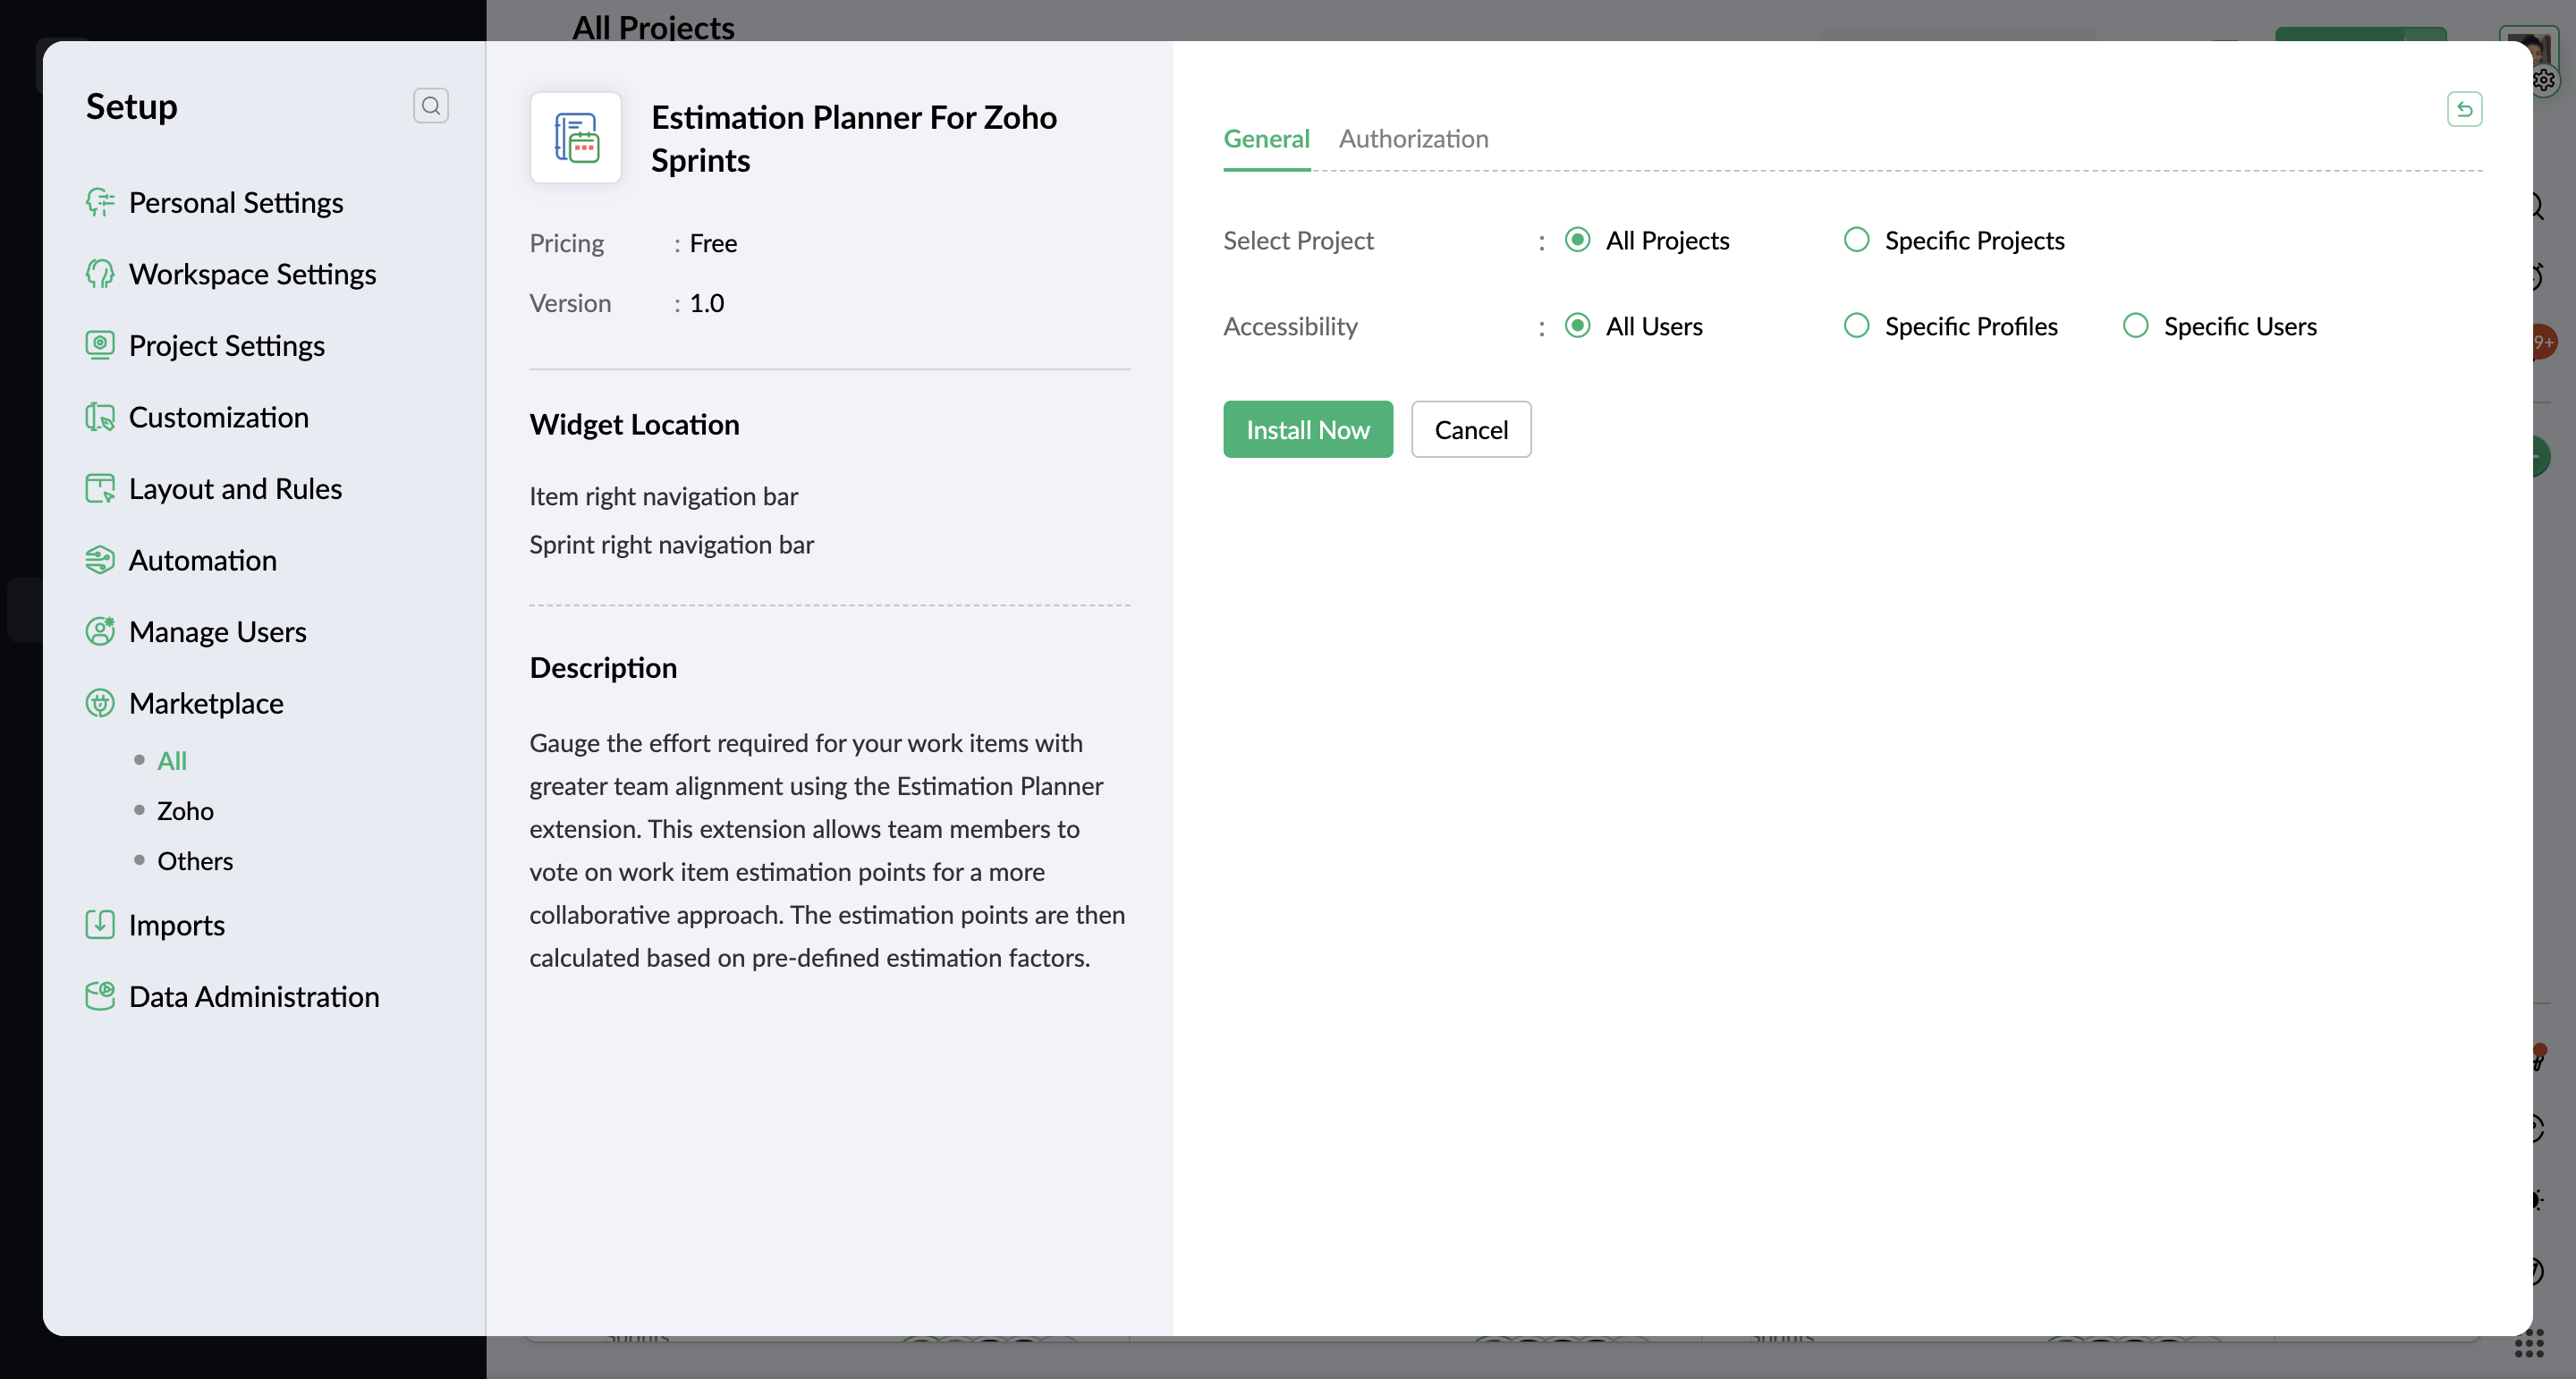This screenshot has width=2576, height=1379.
Task: Click the apps grid icon at bottom right
Action: click(x=2529, y=1343)
